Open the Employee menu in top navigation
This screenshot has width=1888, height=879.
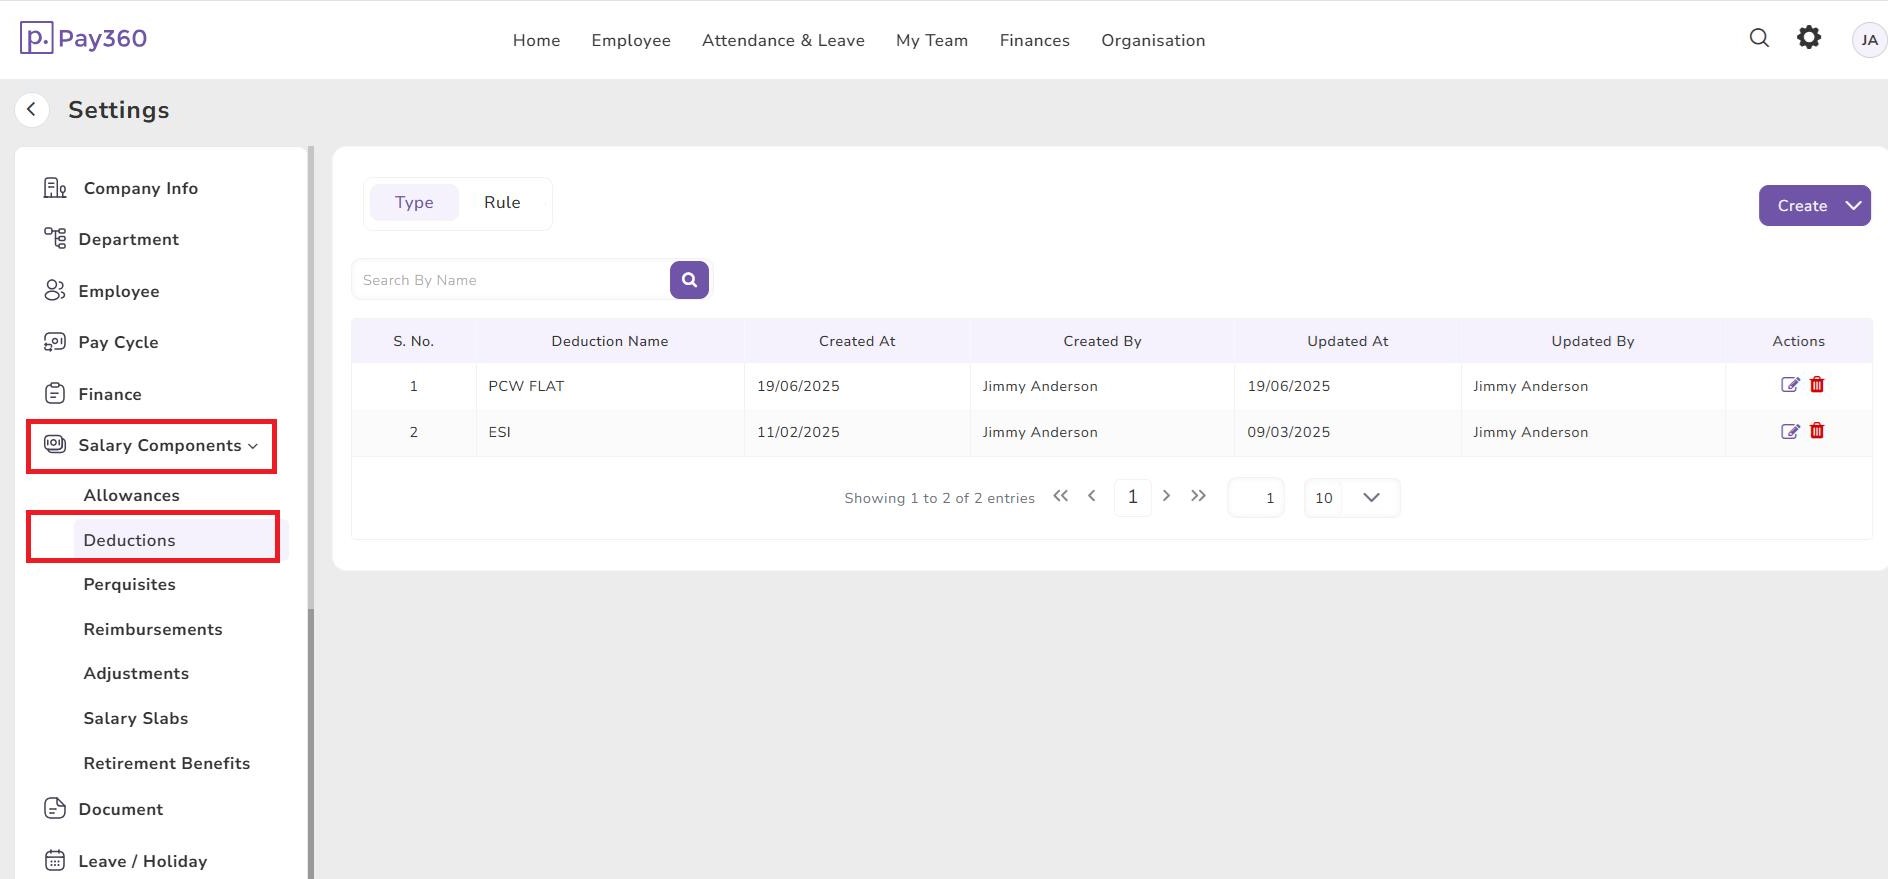(x=631, y=41)
